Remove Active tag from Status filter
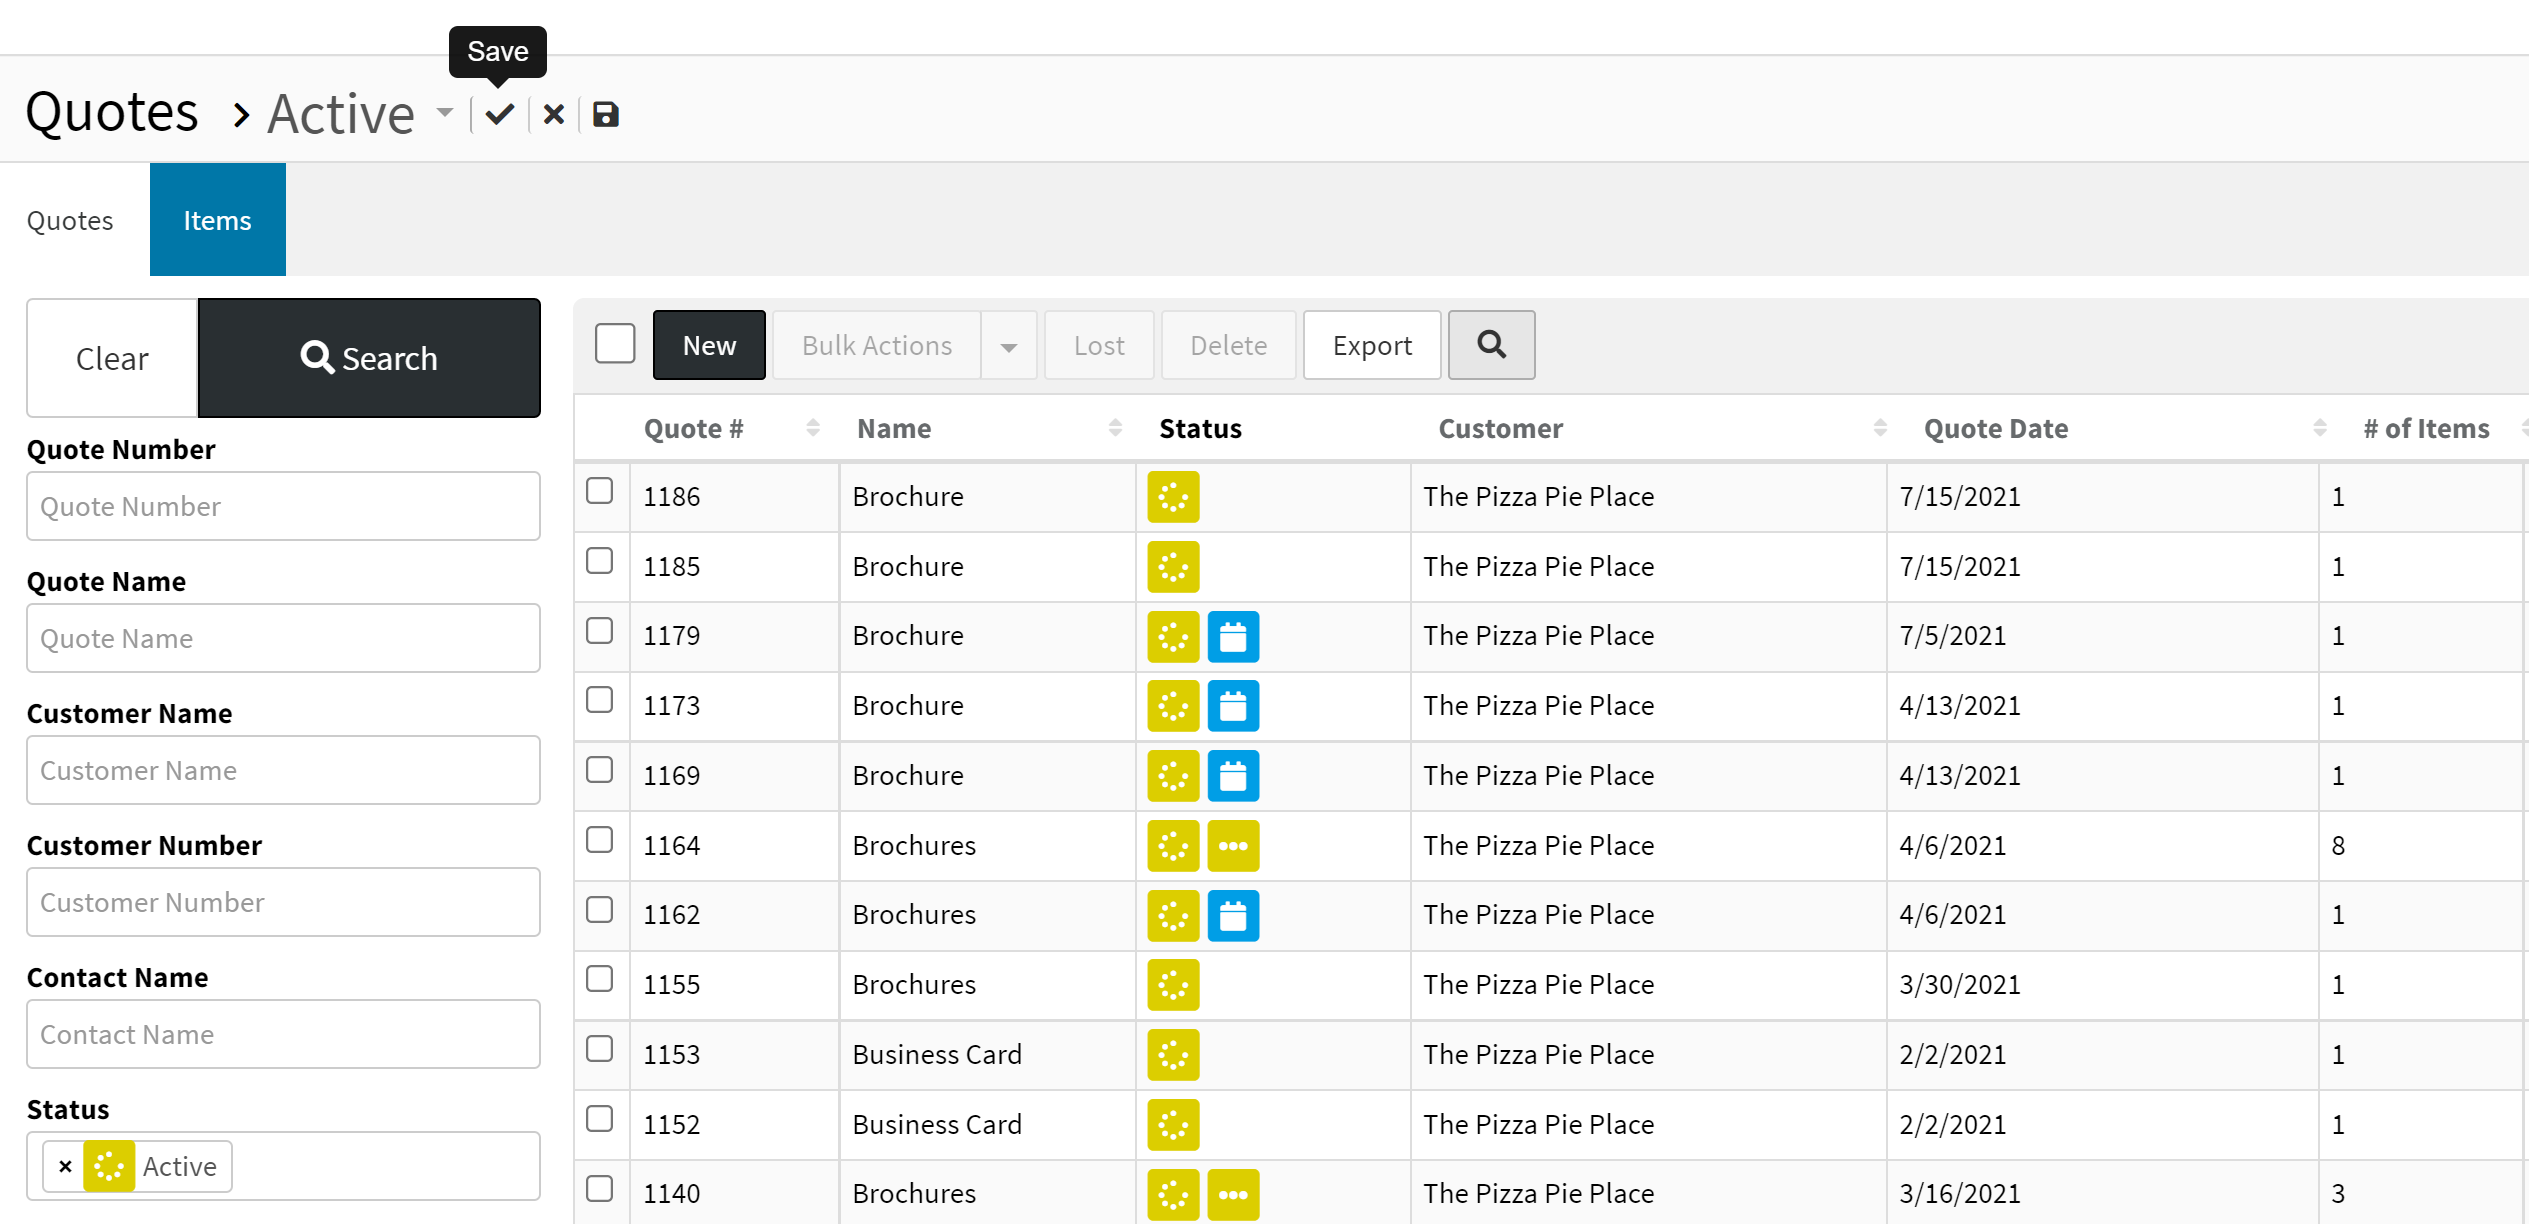The width and height of the screenshot is (2529, 1224). 66,1166
